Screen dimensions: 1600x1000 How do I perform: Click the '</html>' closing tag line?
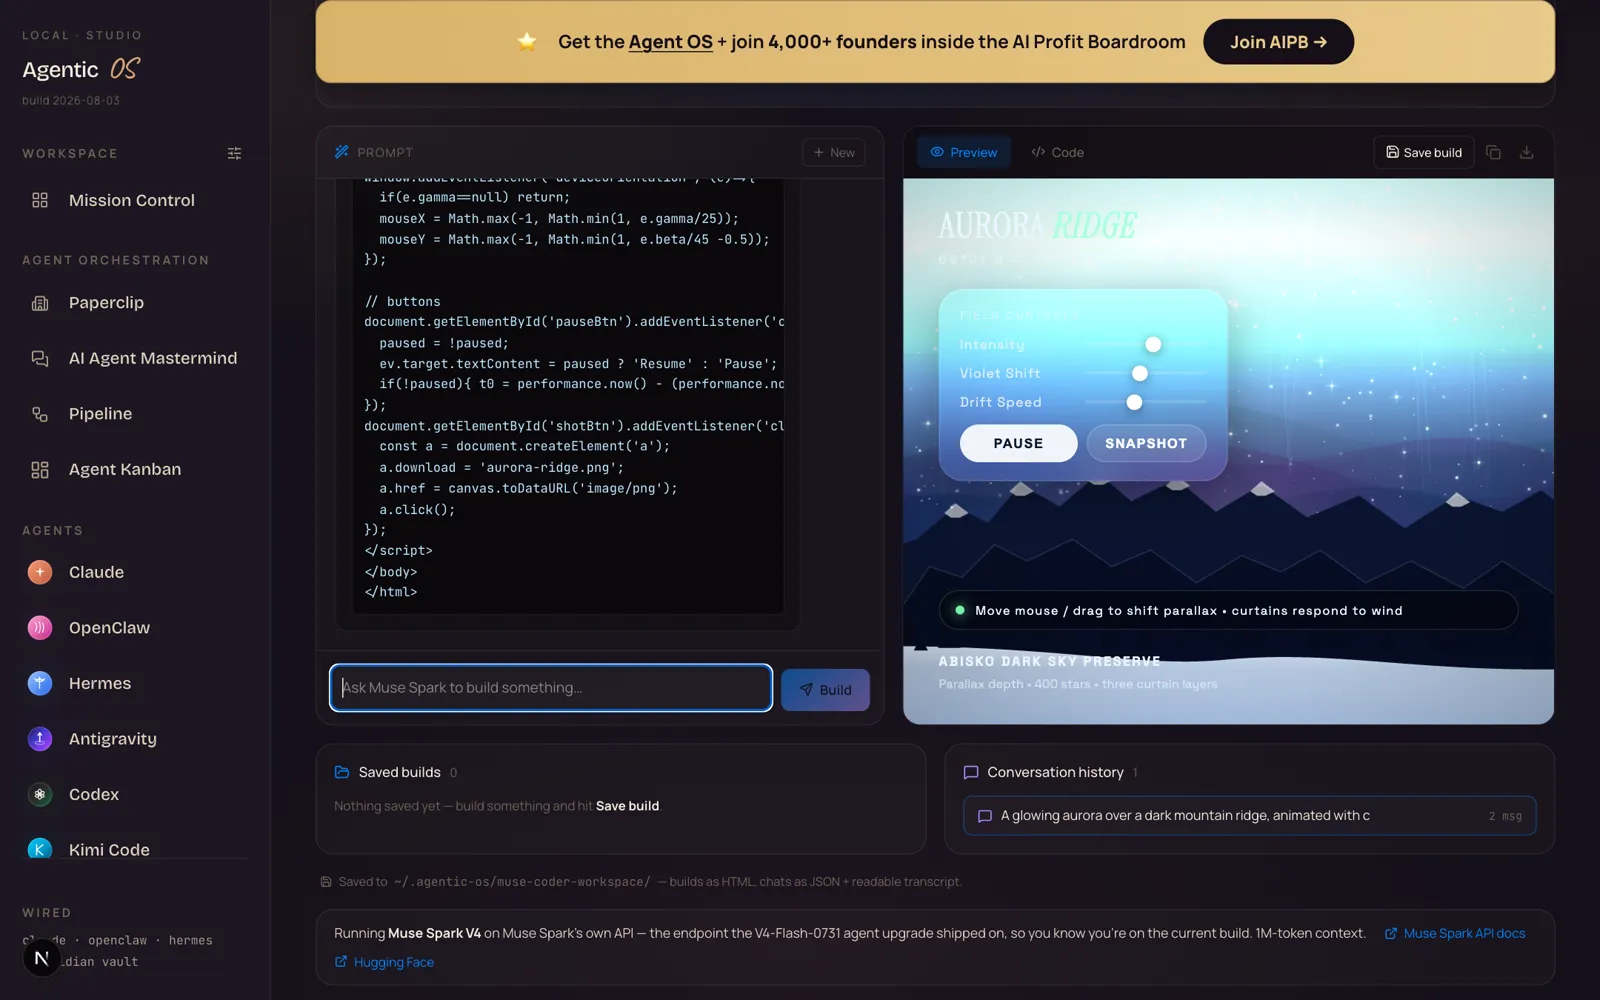pyautogui.click(x=391, y=592)
